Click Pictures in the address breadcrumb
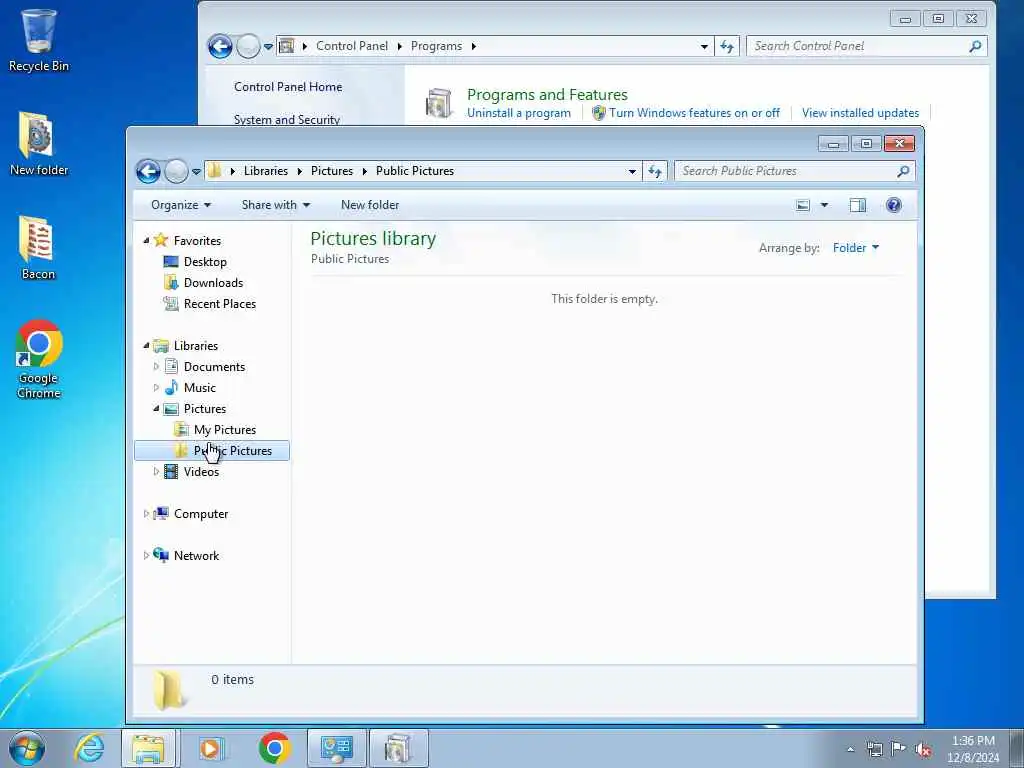 [332, 171]
